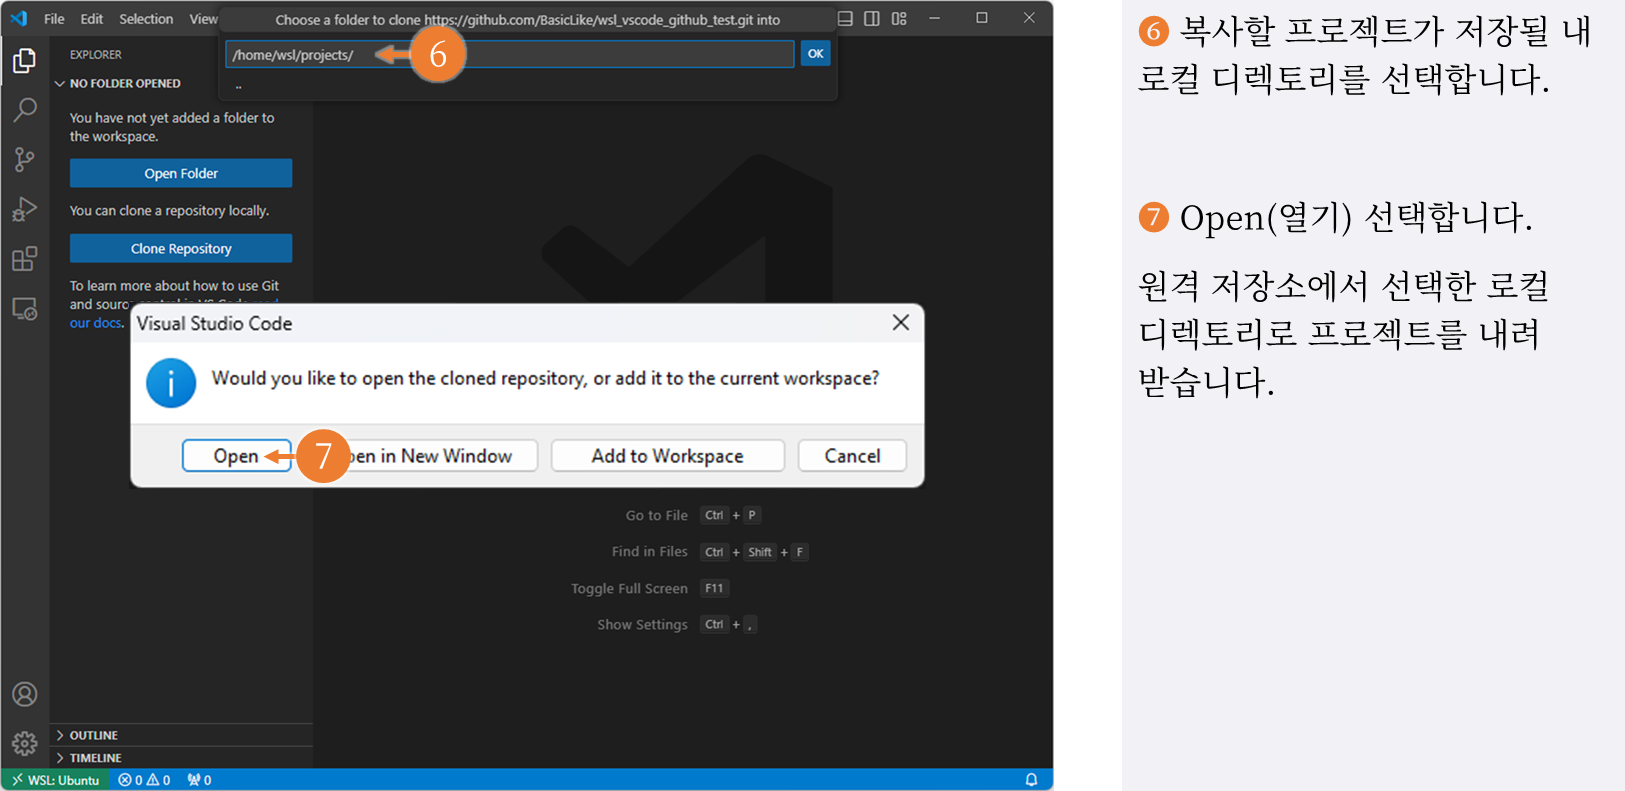Click the Go to File shortcut hint

tap(692, 515)
